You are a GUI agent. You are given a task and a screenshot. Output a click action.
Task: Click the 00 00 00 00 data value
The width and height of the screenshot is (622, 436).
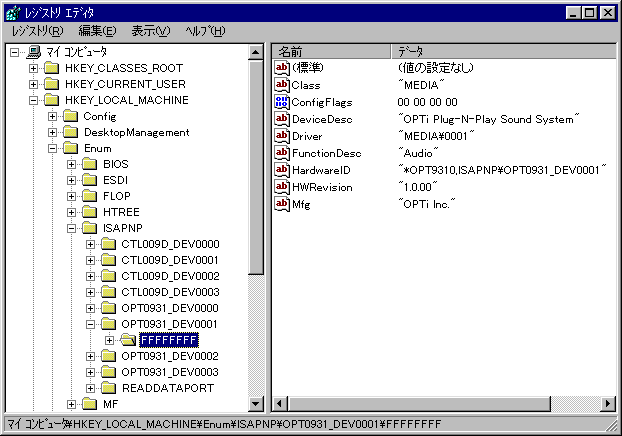pos(427,102)
